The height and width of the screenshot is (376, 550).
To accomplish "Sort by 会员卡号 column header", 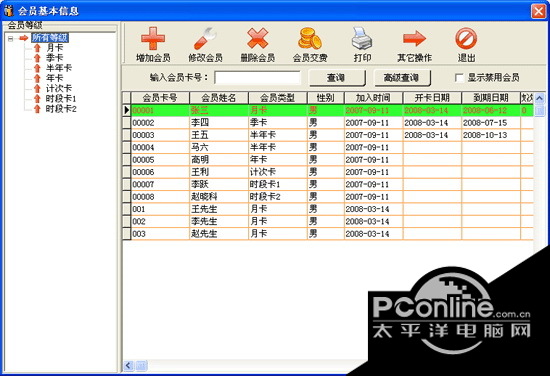I will (x=160, y=98).
